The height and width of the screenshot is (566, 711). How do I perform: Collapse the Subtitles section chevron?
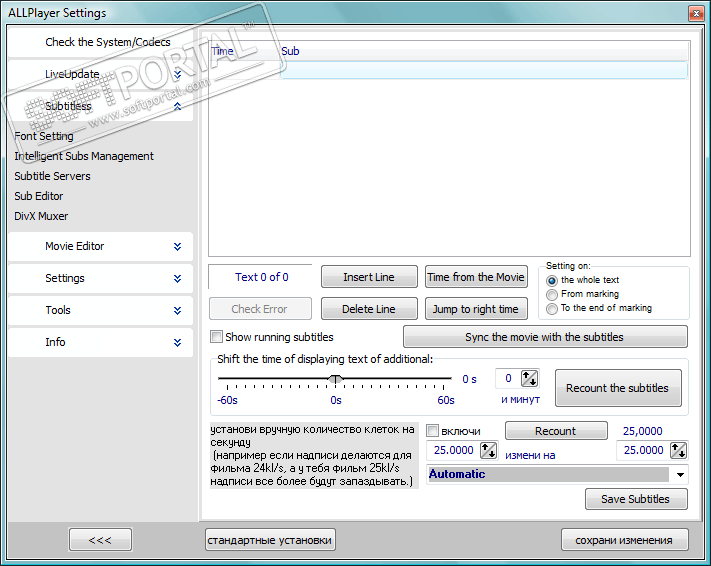177,106
